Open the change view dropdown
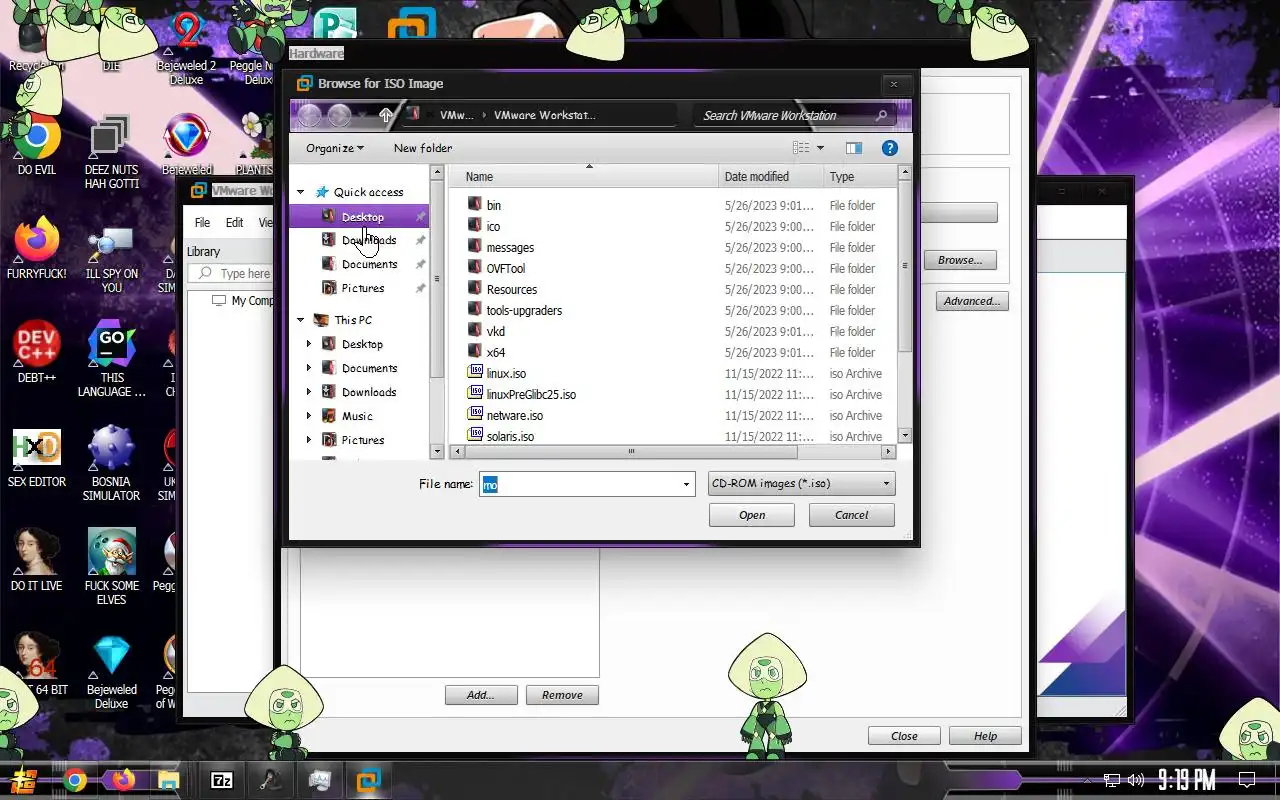The image size is (1280, 800). click(820, 148)
